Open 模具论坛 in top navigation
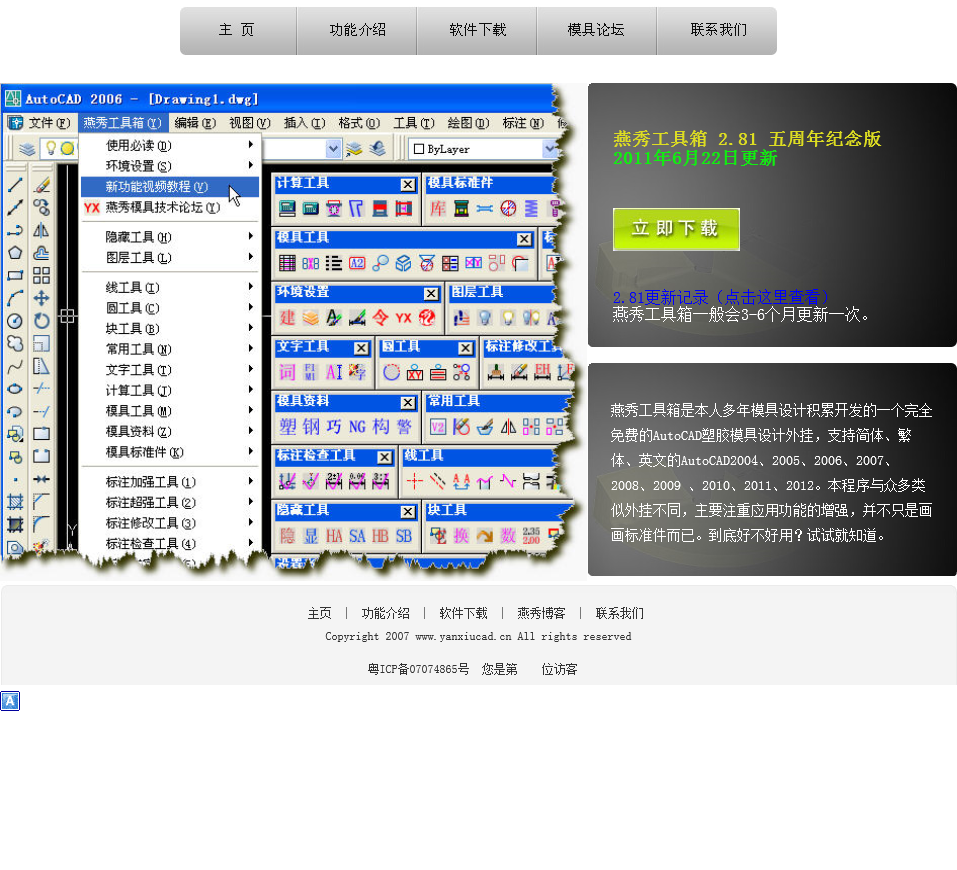Viewport: 957px width, 870px height. 596,30
